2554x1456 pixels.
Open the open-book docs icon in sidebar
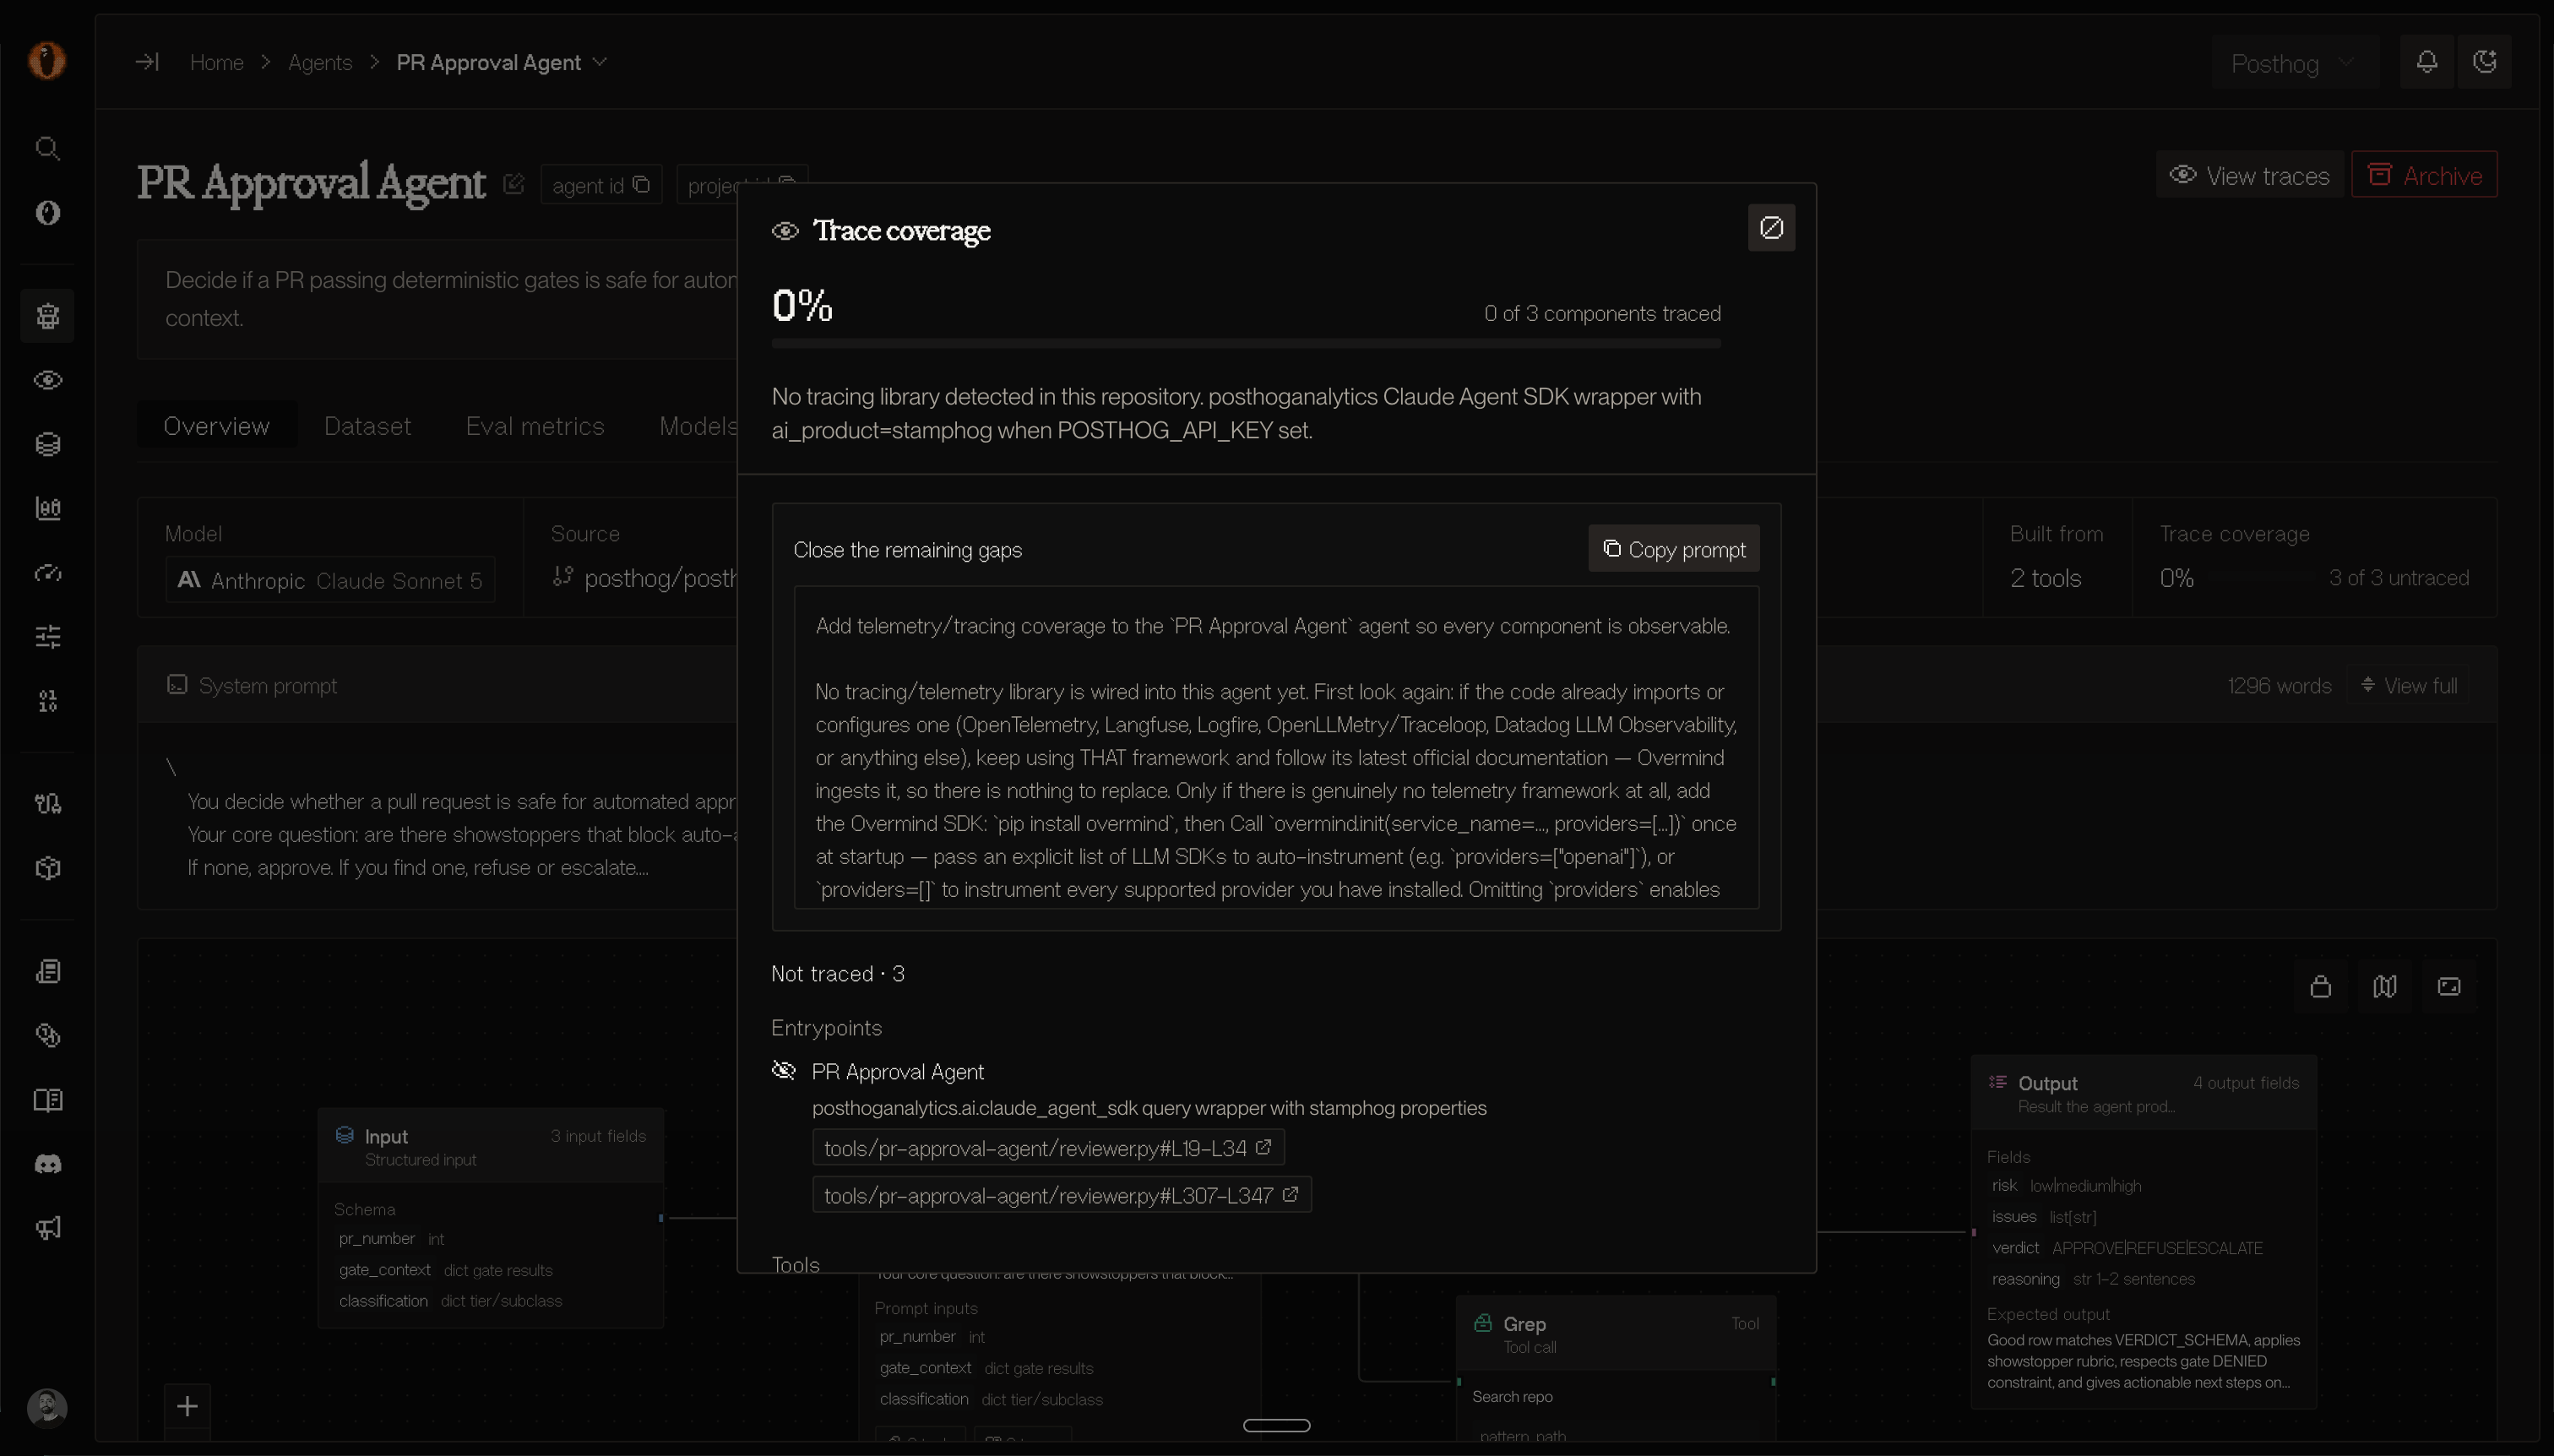48,1100
